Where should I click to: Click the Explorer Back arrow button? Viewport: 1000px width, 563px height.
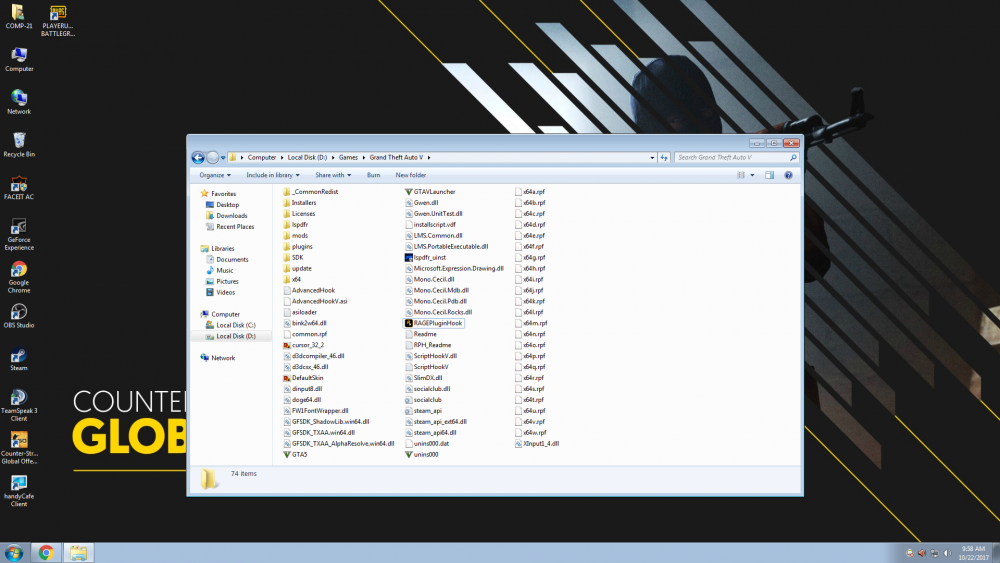point(198,157)
